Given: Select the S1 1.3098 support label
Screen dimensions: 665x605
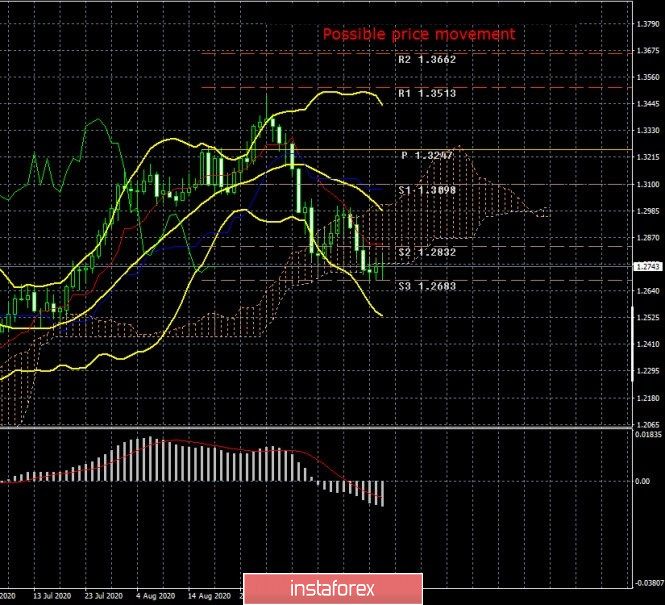Looking at the screenshot, I should click(x=427, y=190).
